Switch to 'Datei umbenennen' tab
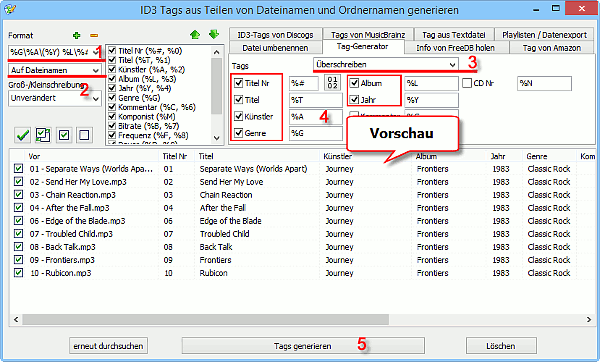 [275, 48]
